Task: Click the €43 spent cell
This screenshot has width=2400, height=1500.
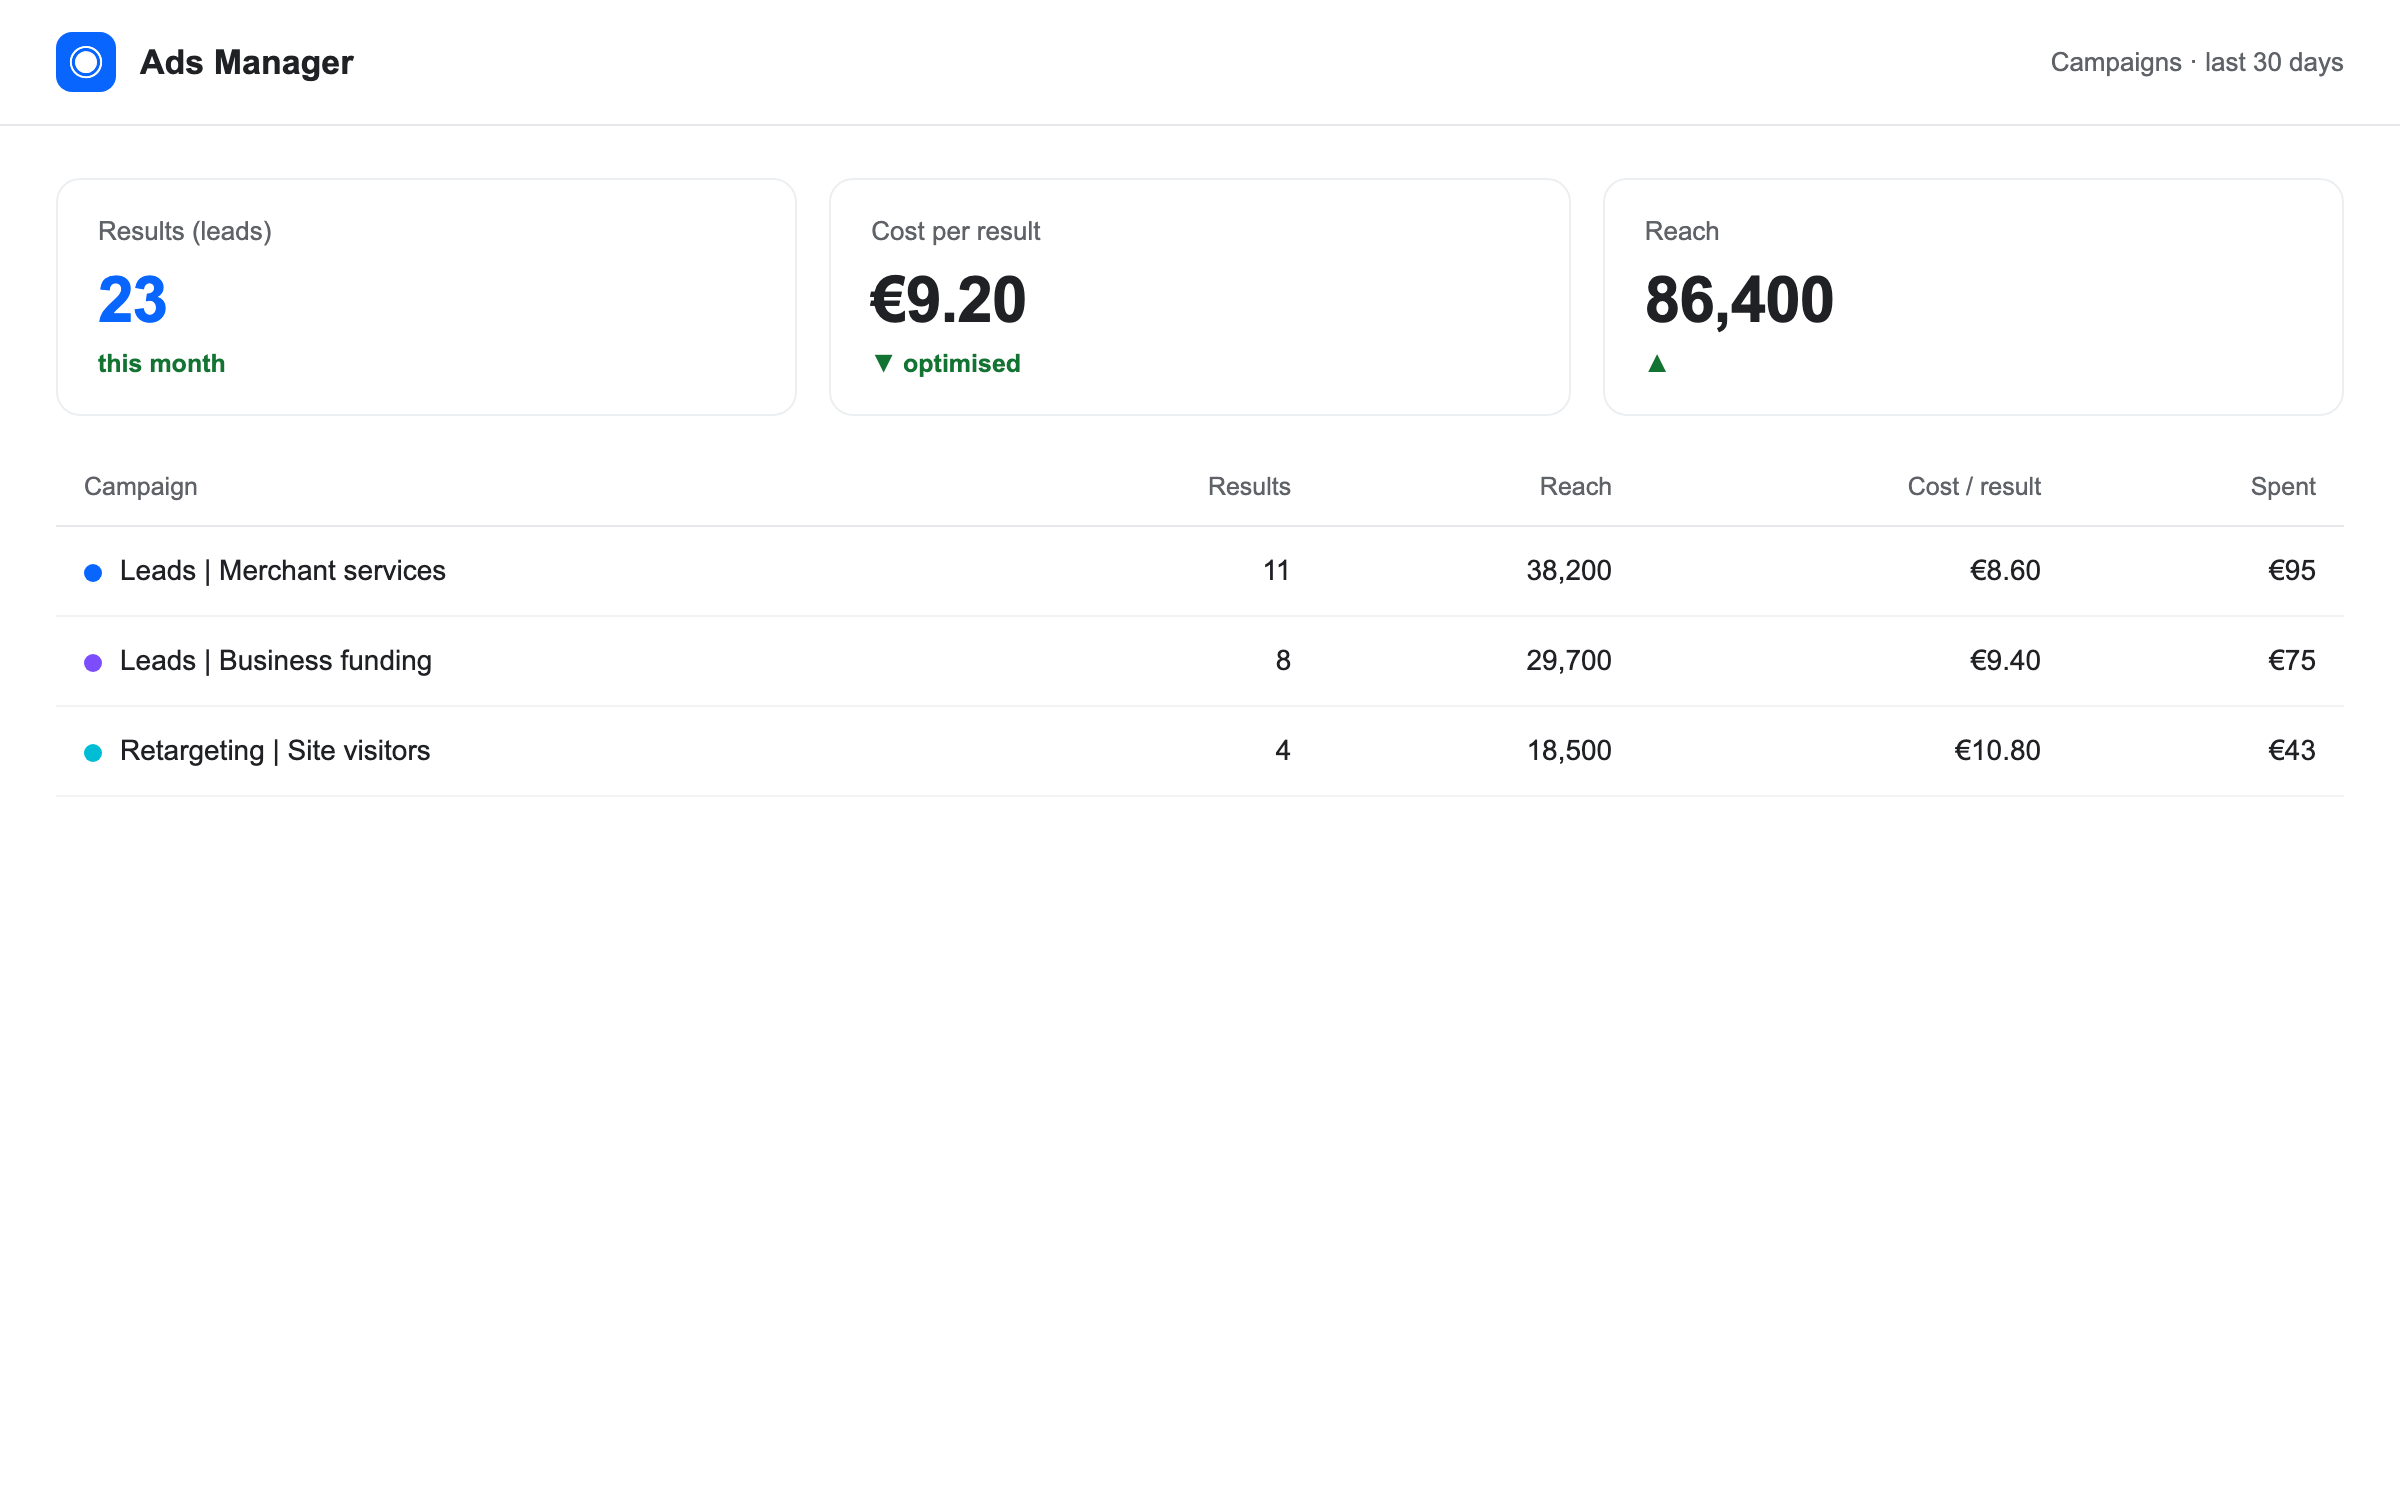Action: [2292, 750]
